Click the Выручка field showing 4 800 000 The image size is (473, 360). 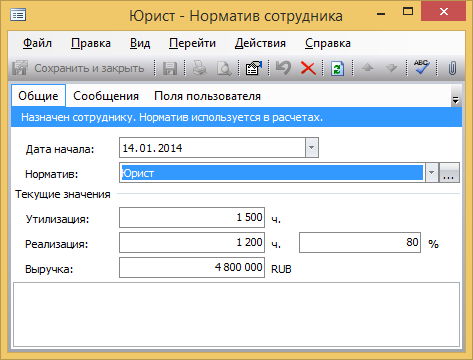coord(192,267)
